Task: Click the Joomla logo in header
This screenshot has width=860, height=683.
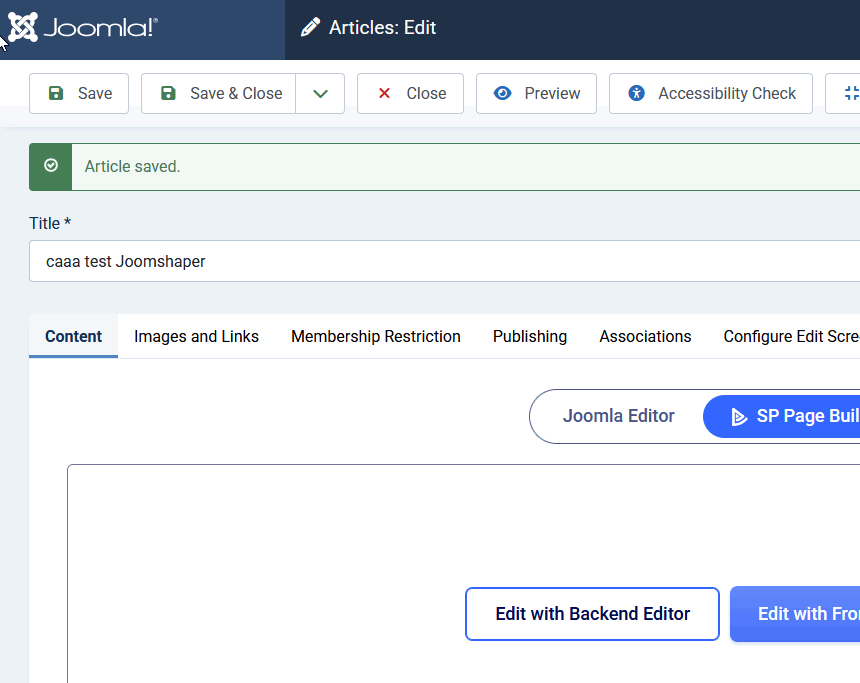Action: tap(82, 28)
